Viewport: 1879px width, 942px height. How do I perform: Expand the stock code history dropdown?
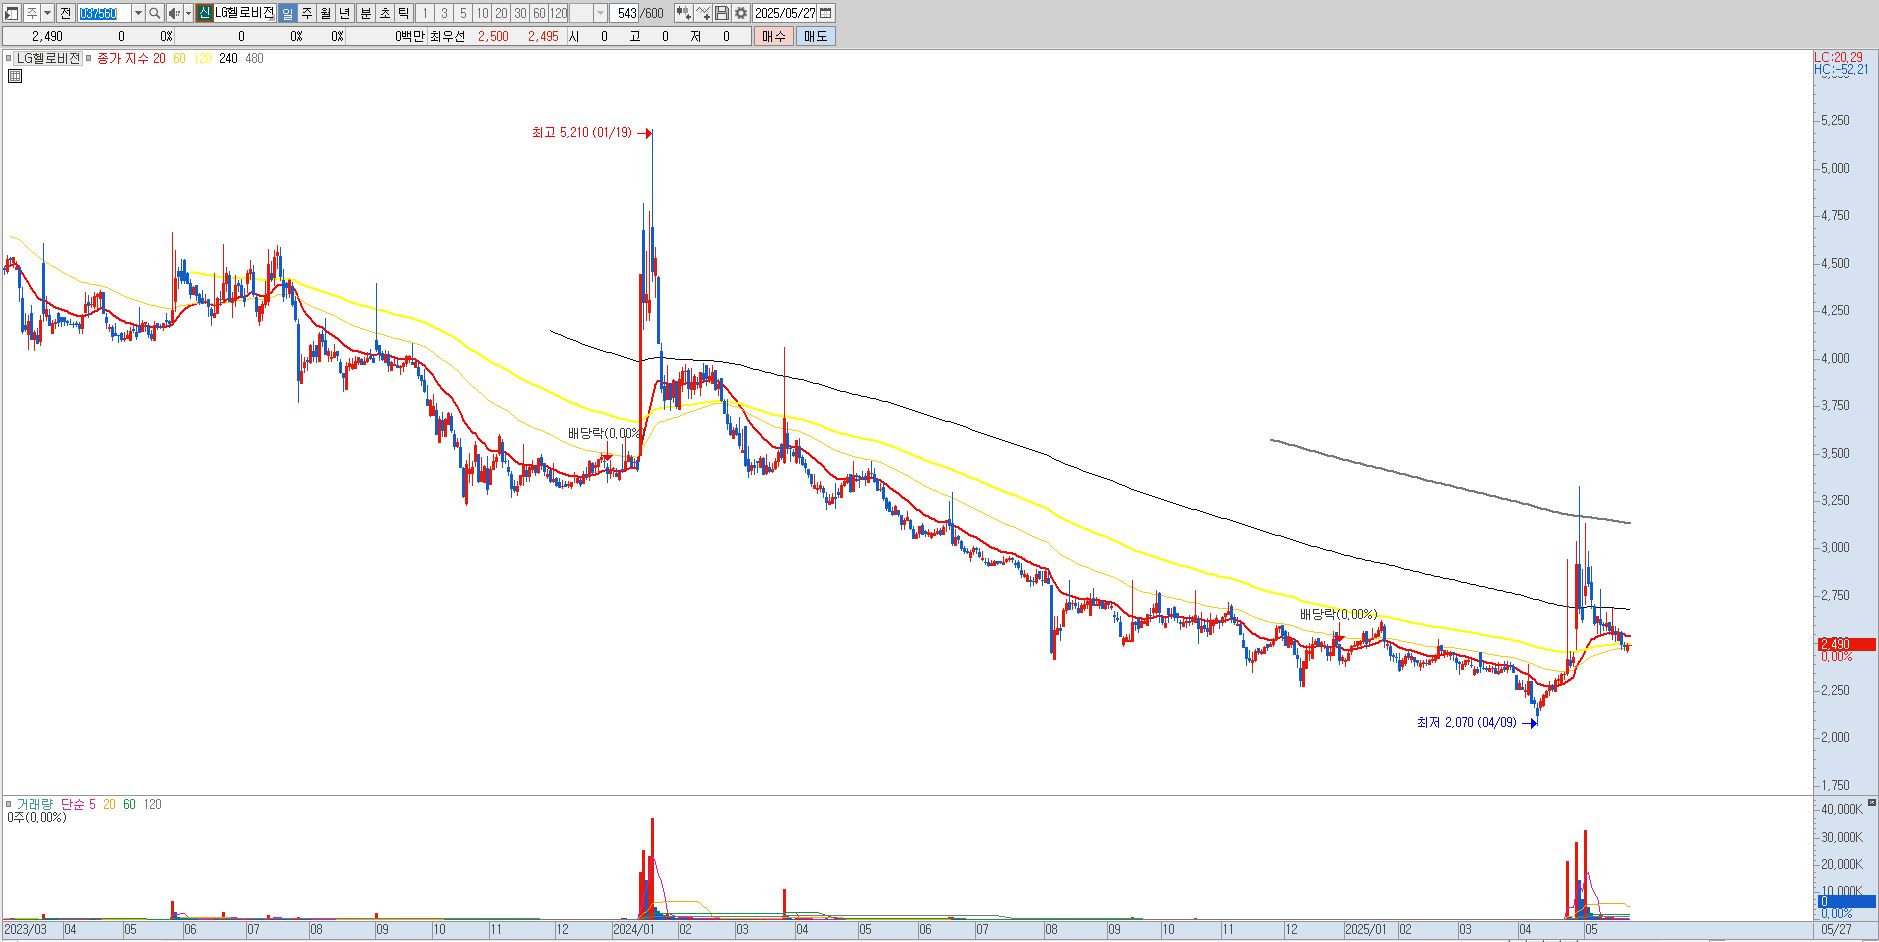(138, 13)
